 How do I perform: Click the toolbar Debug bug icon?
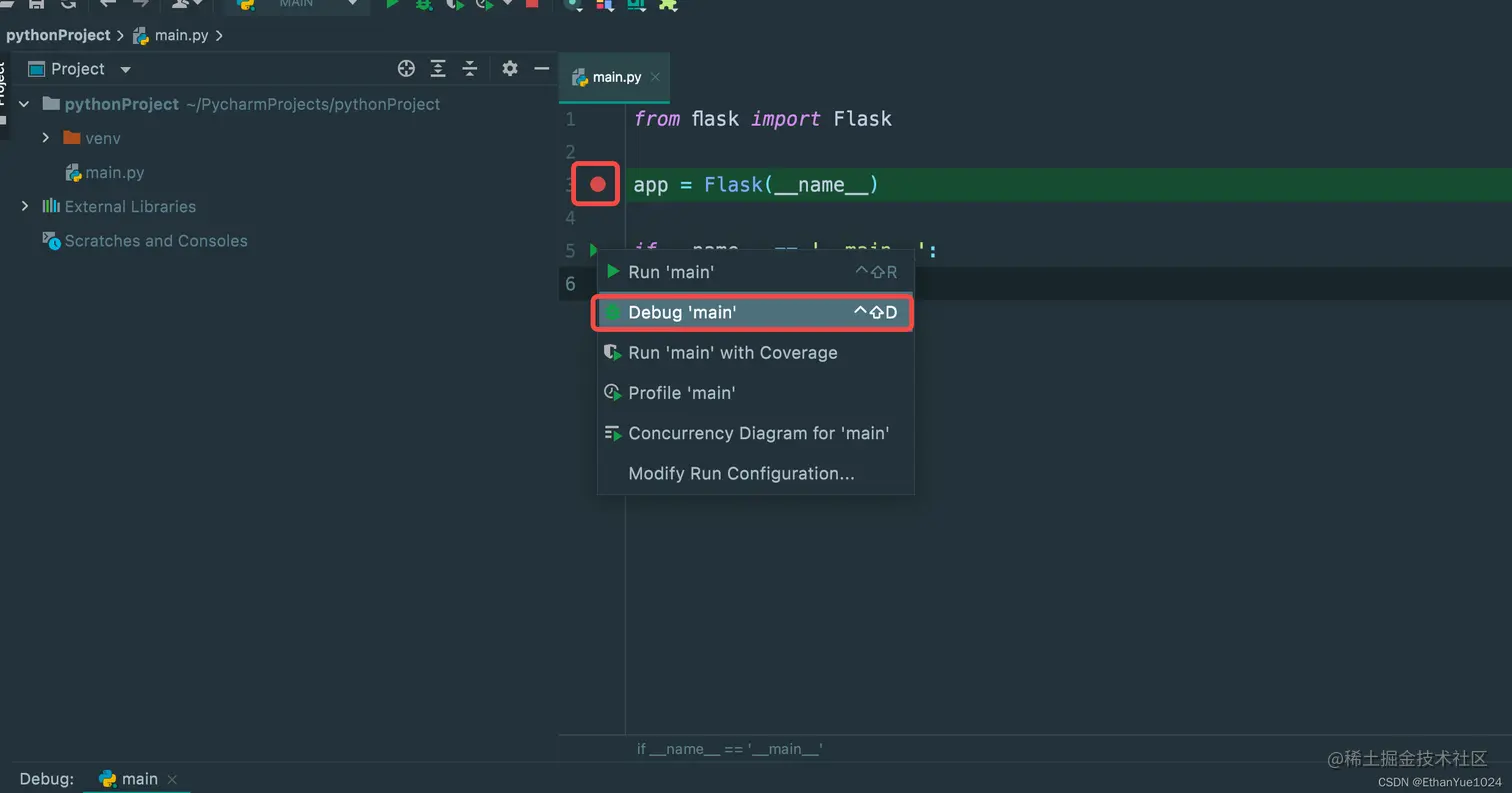click(424, 4)
